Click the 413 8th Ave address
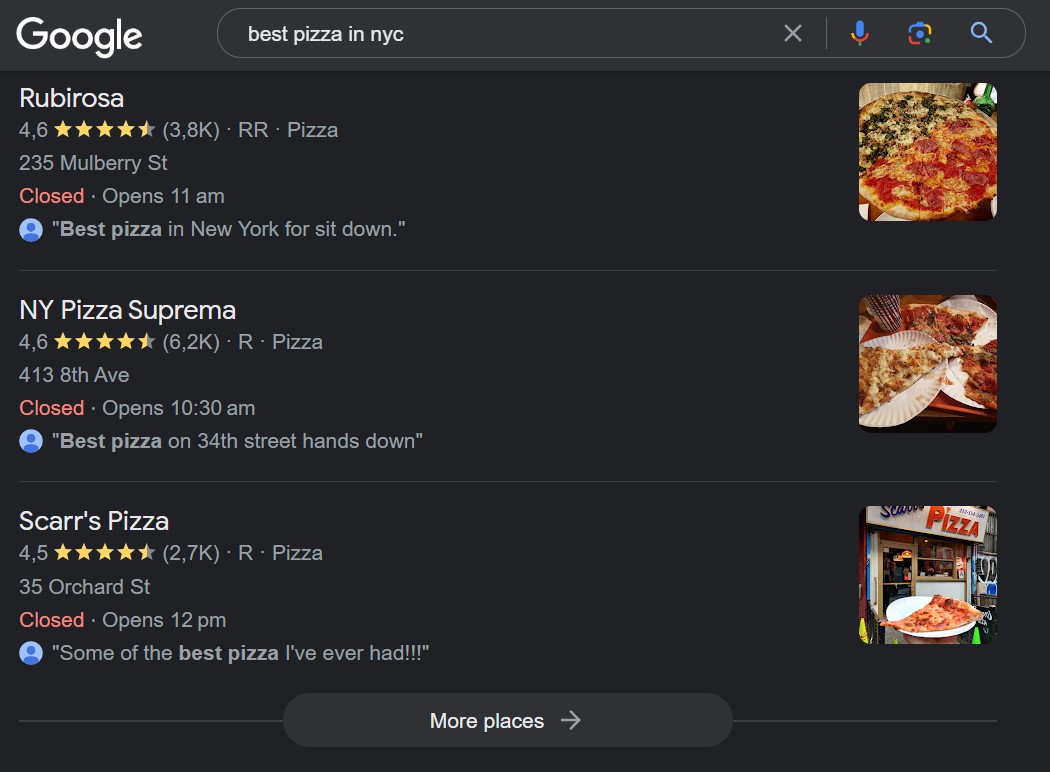The image size is (1050, 772). [74, 375]
